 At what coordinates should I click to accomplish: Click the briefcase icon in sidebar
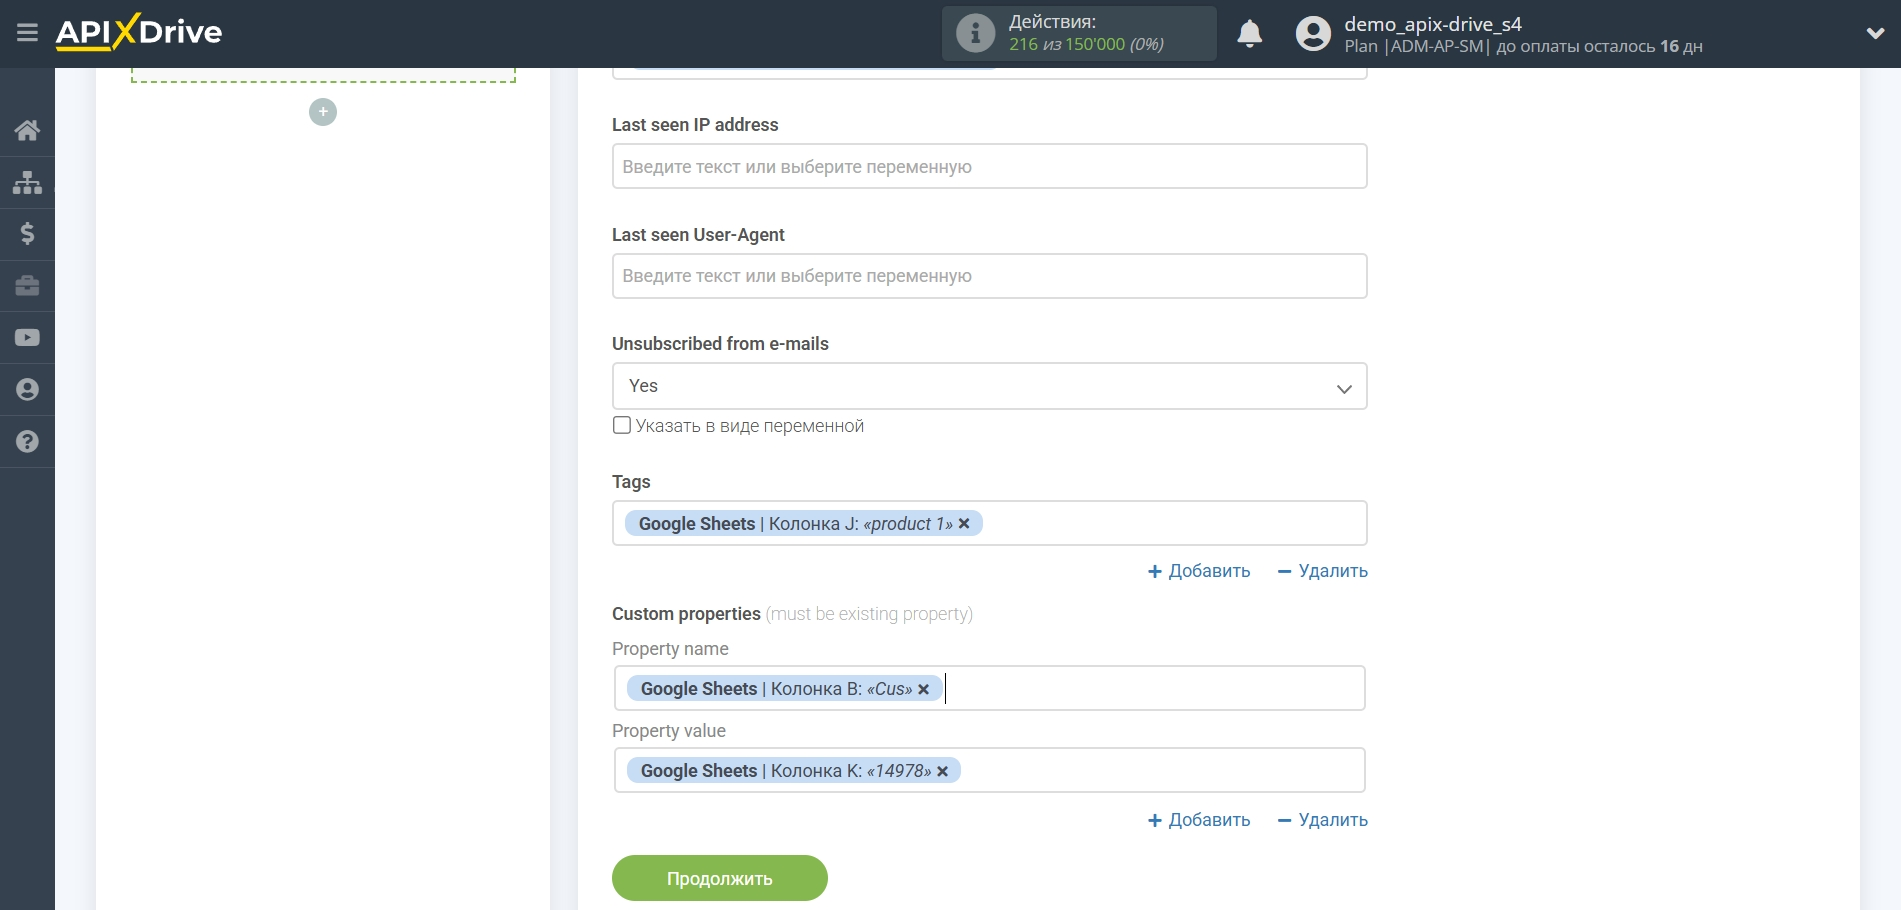coord(27,286)
